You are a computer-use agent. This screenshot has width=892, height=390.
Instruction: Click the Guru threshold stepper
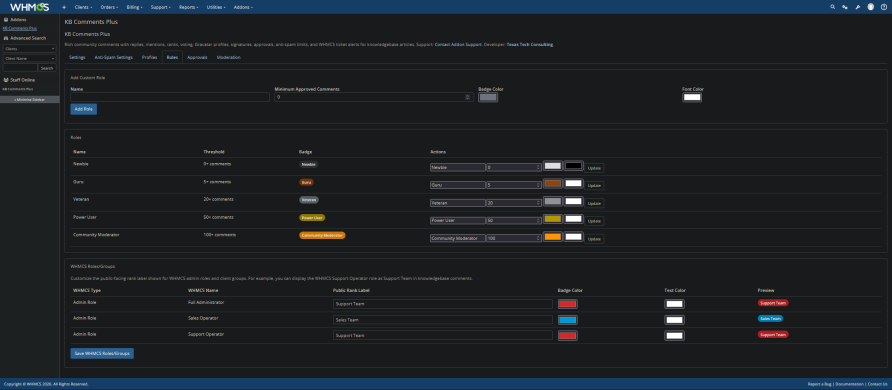pyautogui.click(x=514, y=185)
